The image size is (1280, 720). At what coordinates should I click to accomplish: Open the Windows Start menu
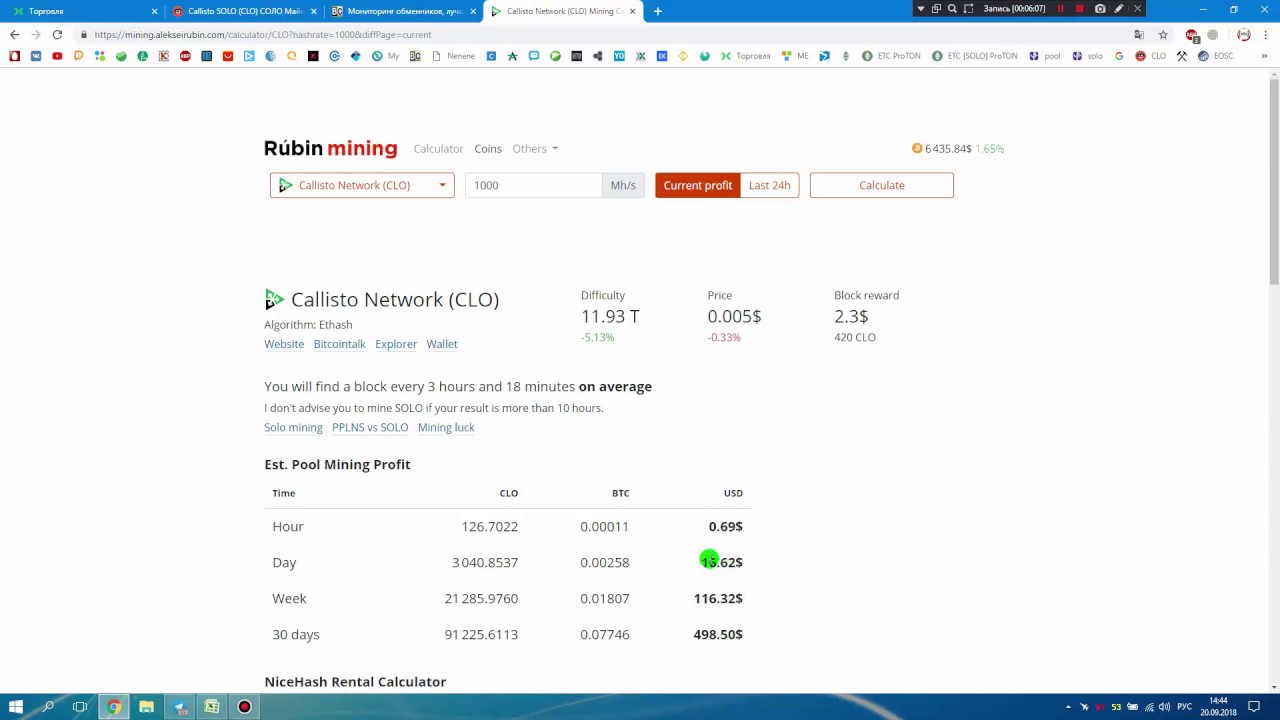point(16,707)
